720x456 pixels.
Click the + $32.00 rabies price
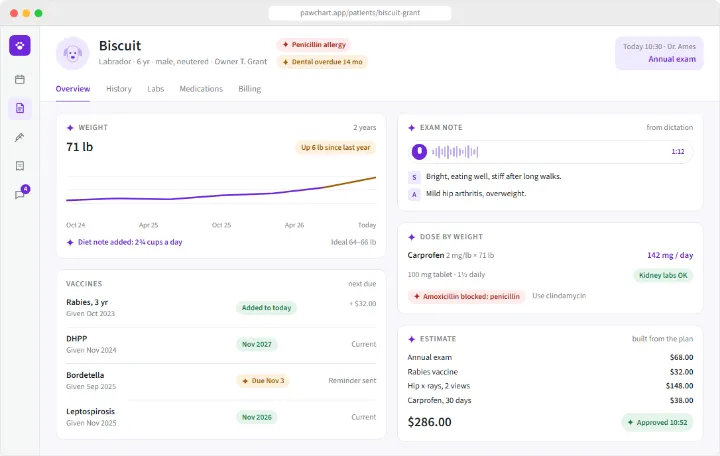[363, 304]
